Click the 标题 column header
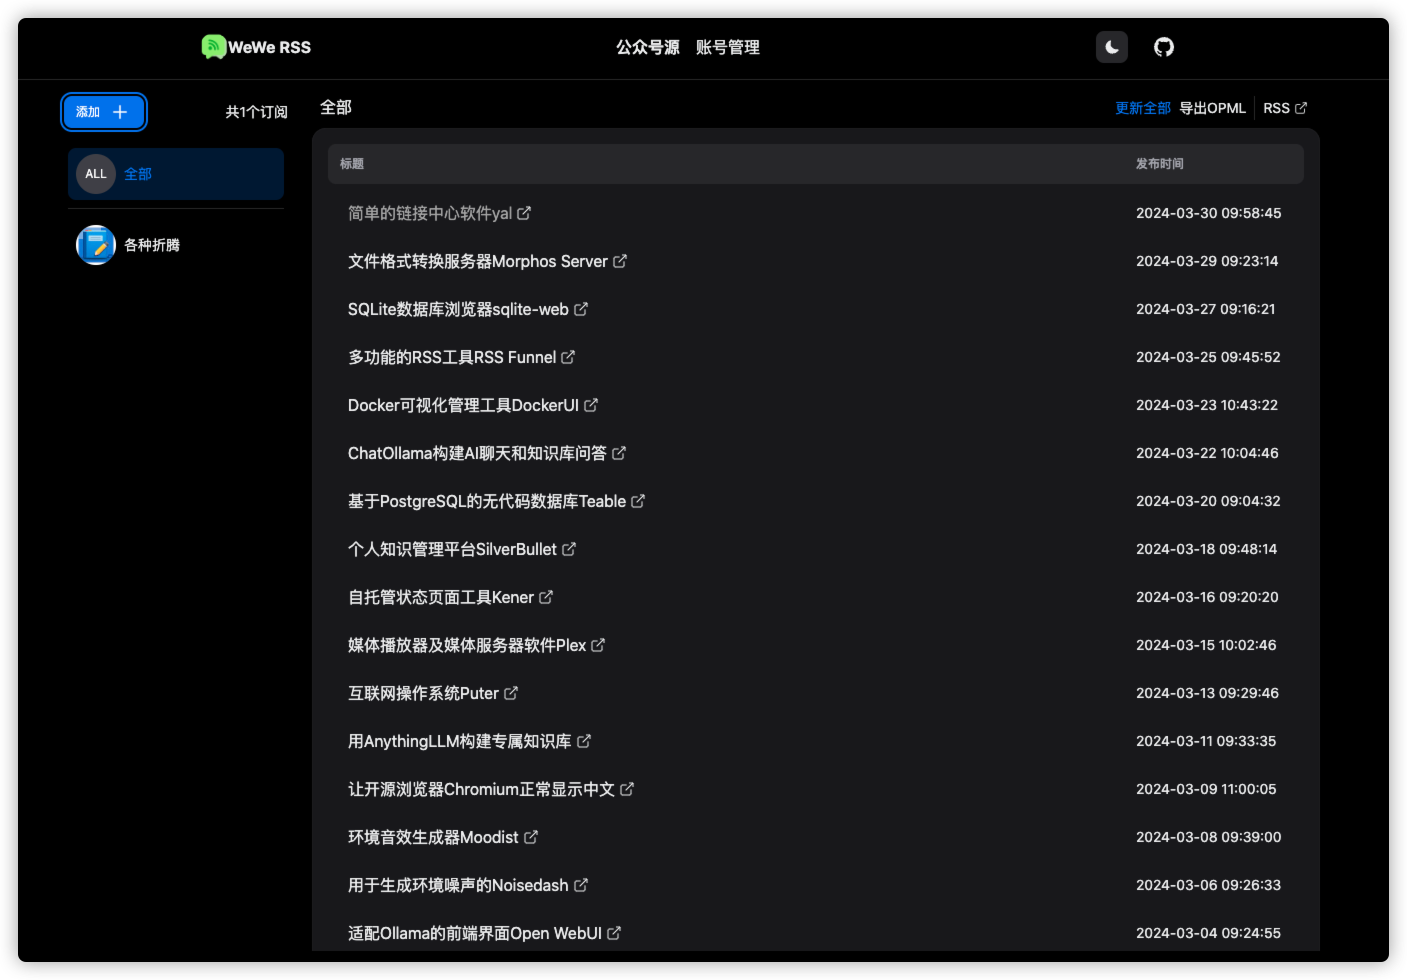This screenshot has height=980, width=1407. pos(352,164)
